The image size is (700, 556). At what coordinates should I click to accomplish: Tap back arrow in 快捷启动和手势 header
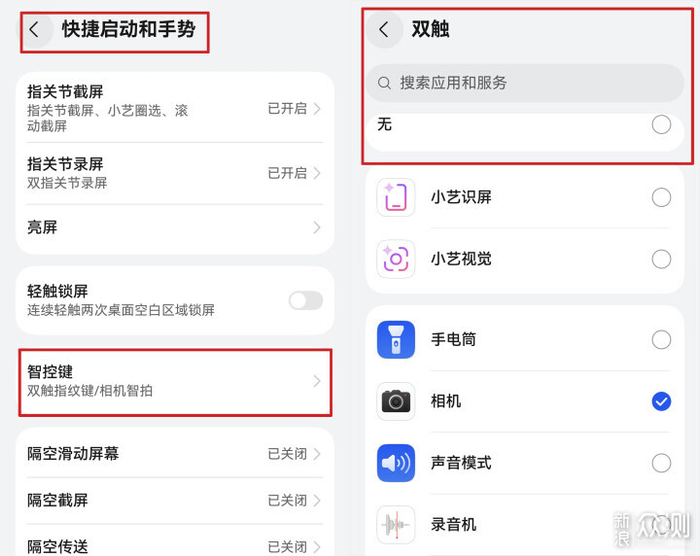[35, 30]
